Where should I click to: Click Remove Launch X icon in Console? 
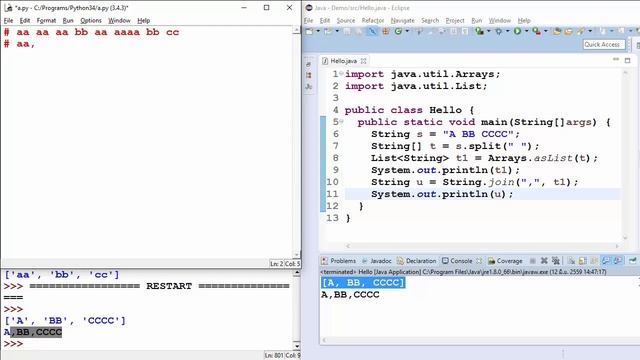(x=544, y=261)
